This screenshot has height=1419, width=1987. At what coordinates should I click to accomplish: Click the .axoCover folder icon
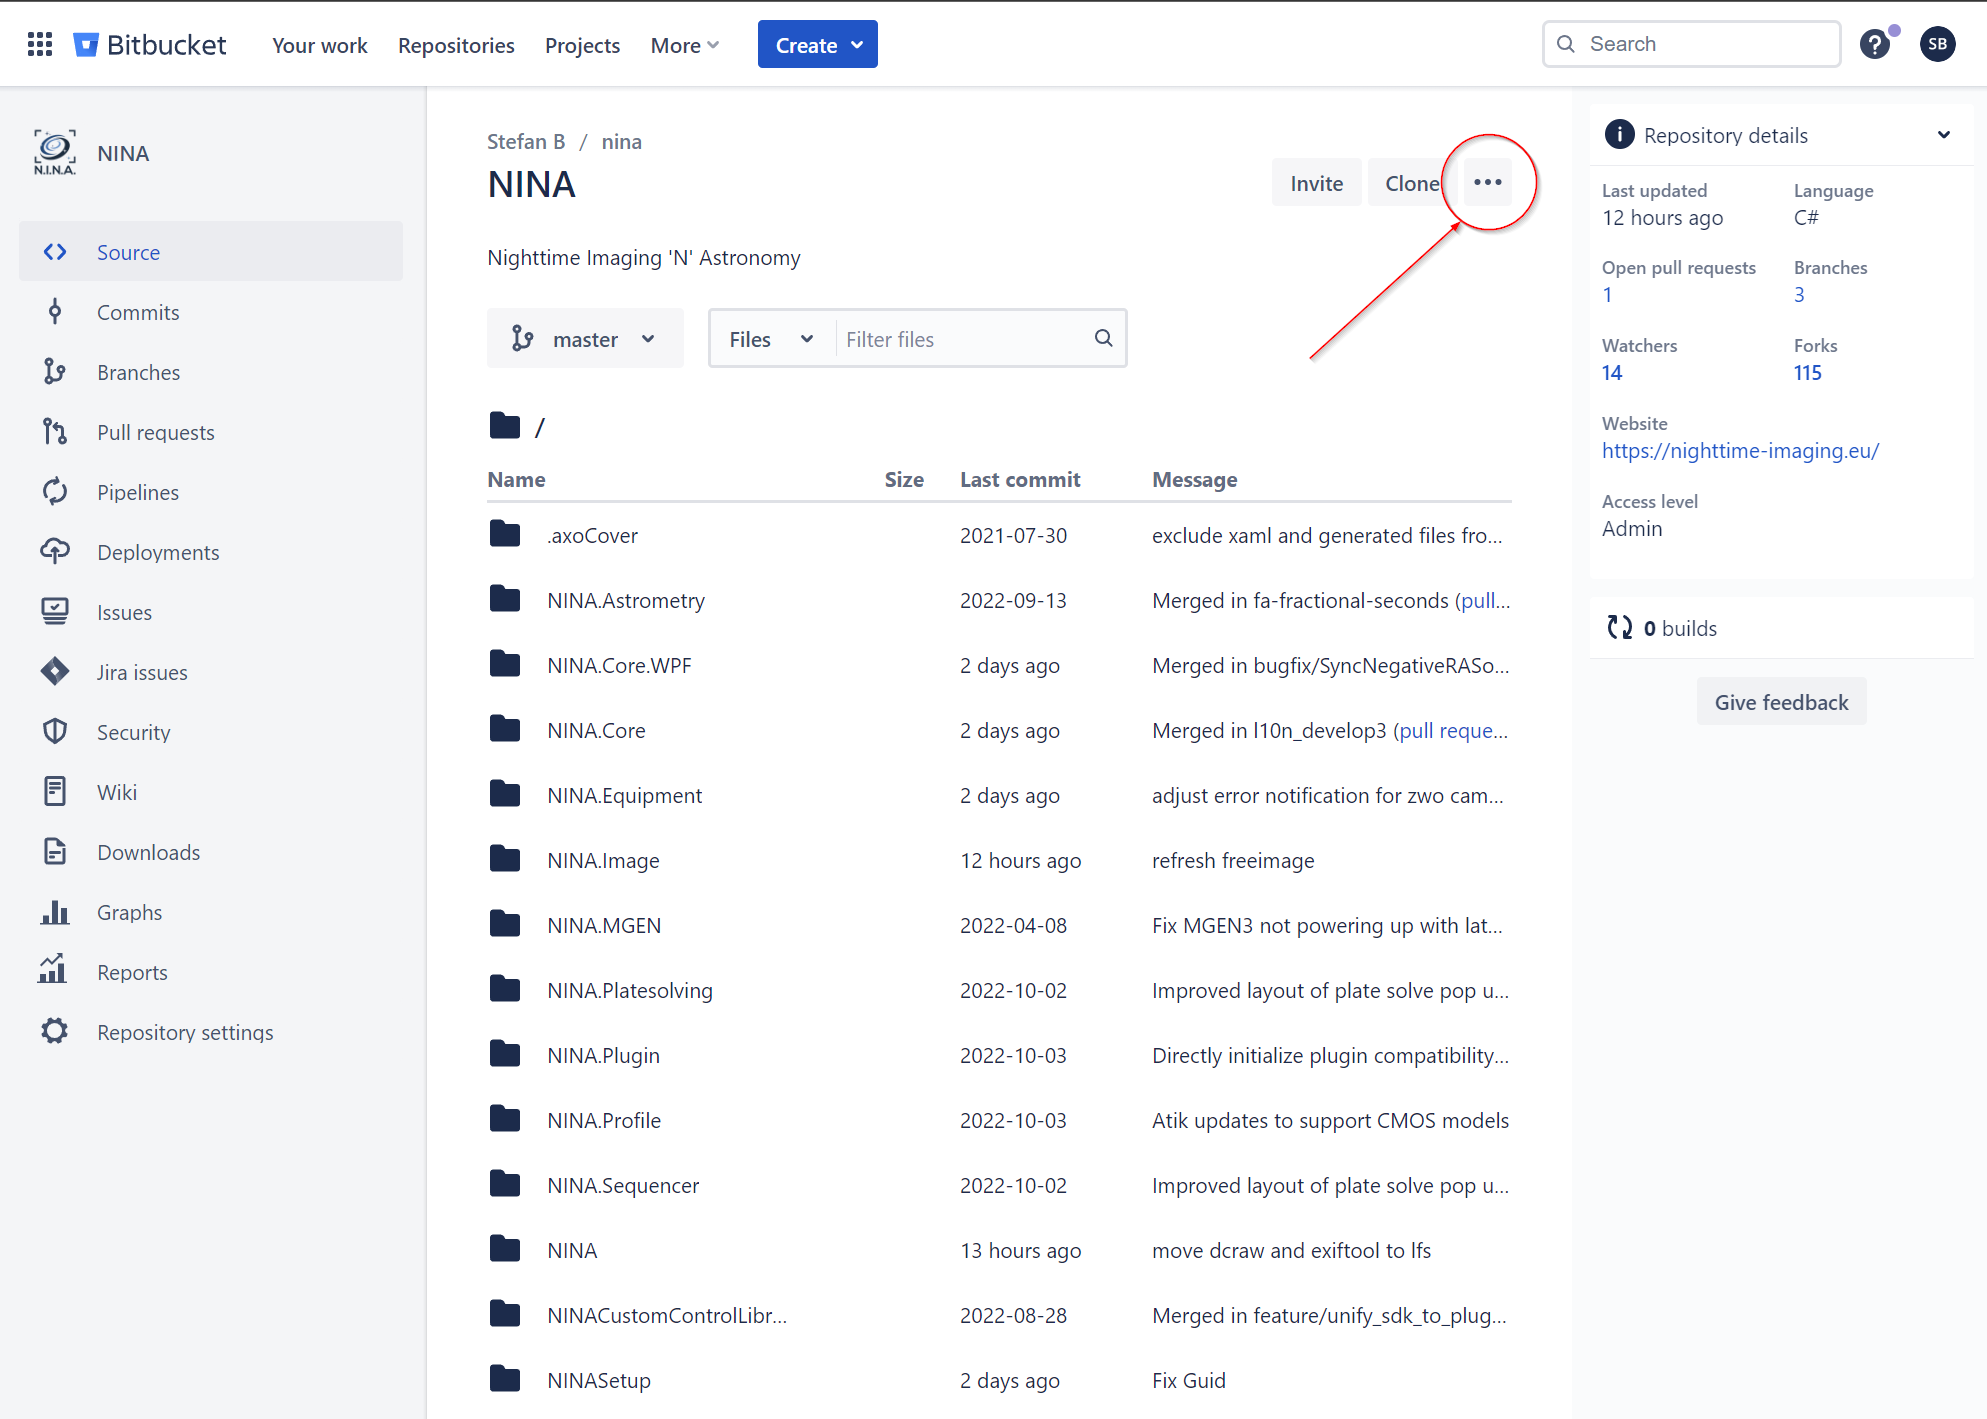[x=505, y=534]
